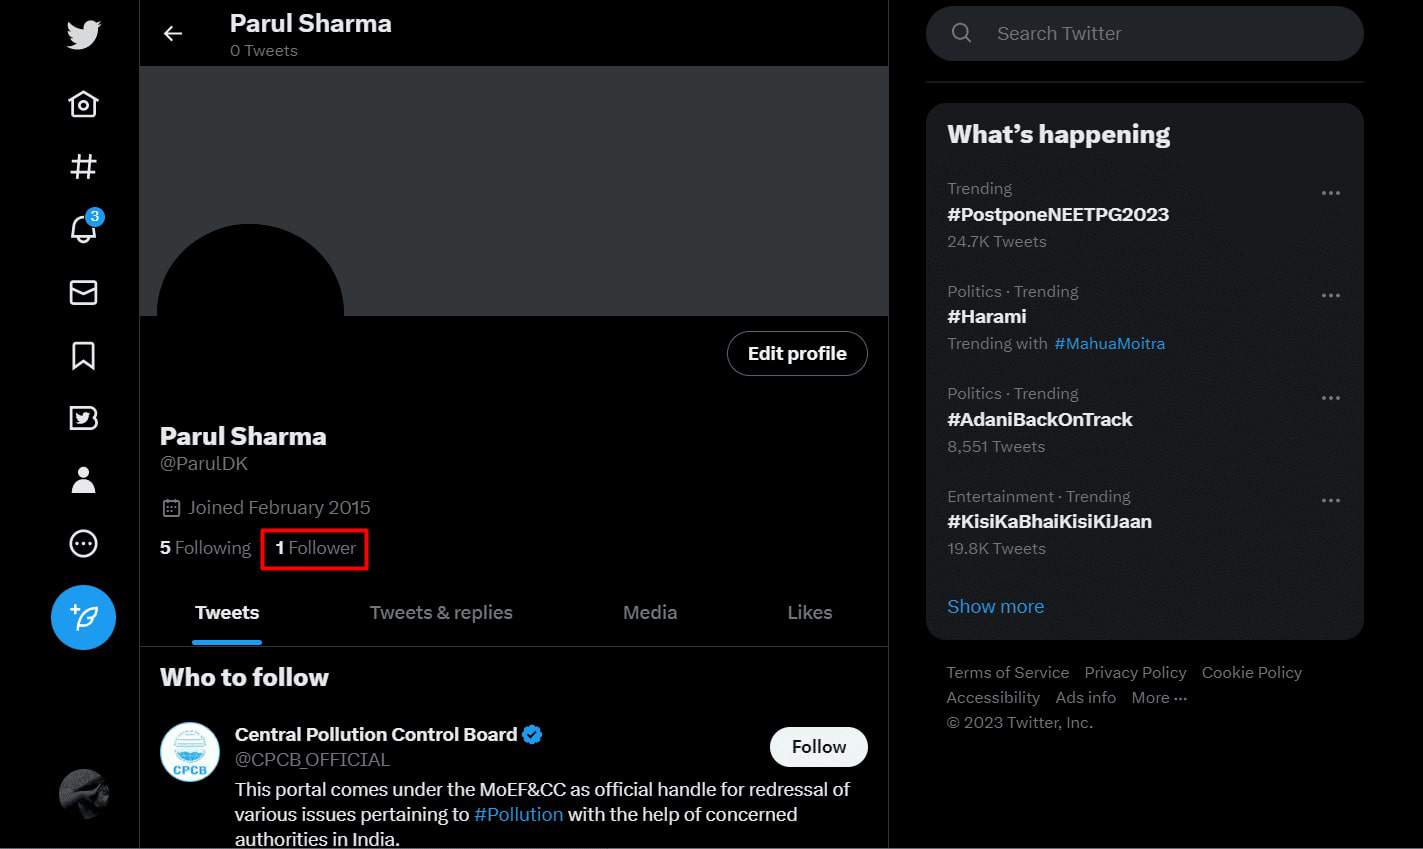The height and width of the screenshot is (849, 1423).
Task: Open Bookmarks icon in sidebar
Action: [83, 355]
